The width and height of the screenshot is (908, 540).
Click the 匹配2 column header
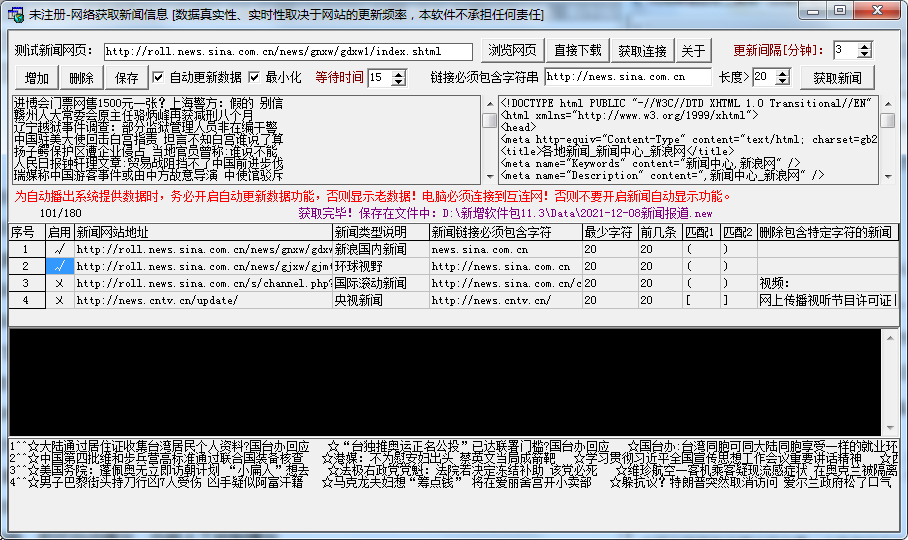click(739, 233)
